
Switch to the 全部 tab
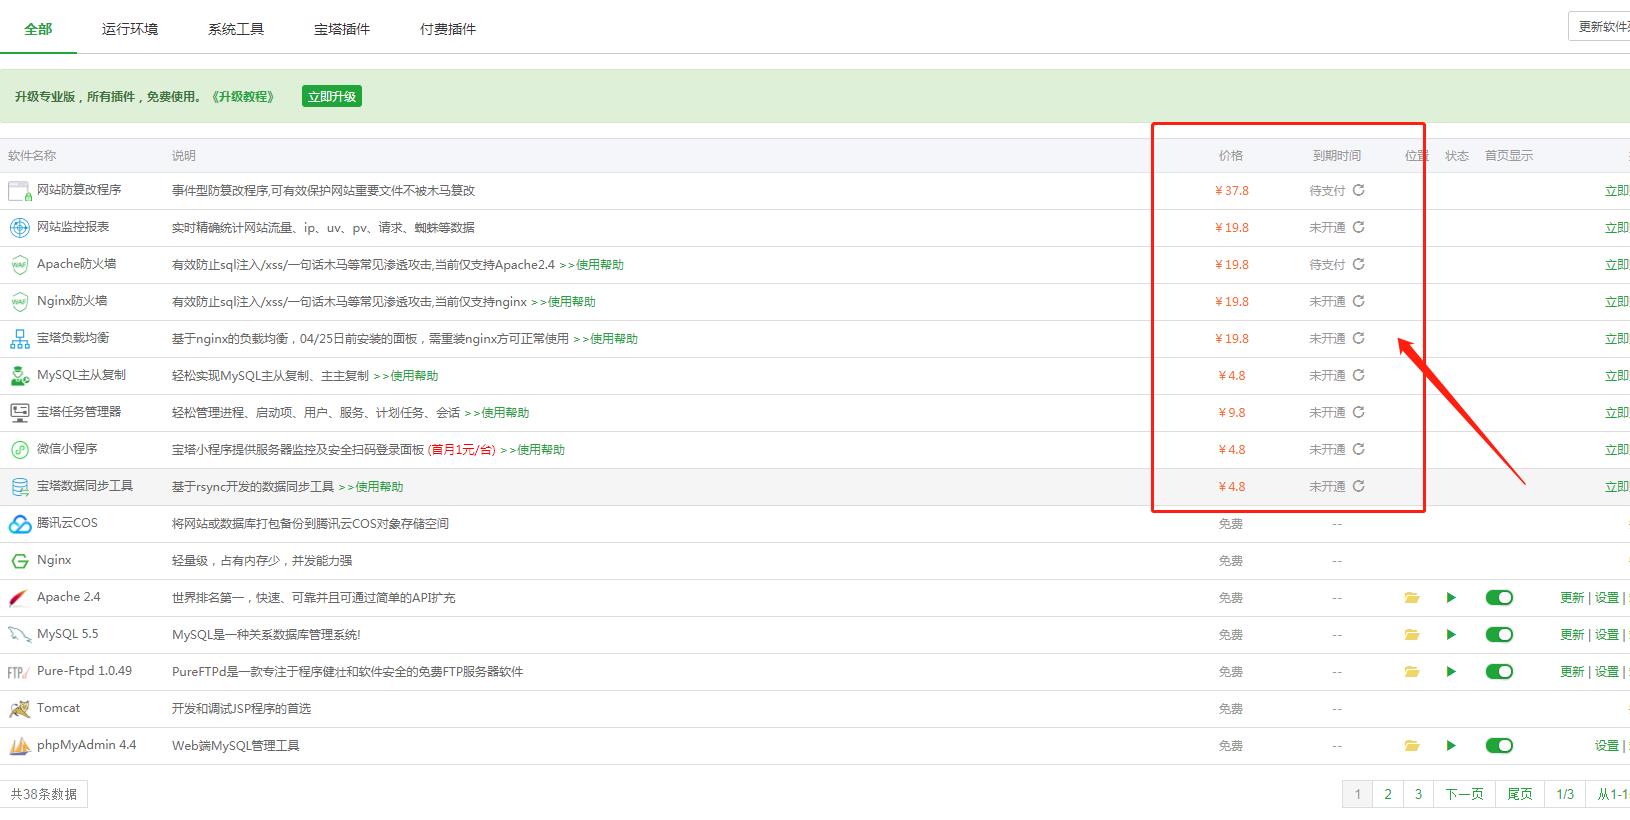38,29
